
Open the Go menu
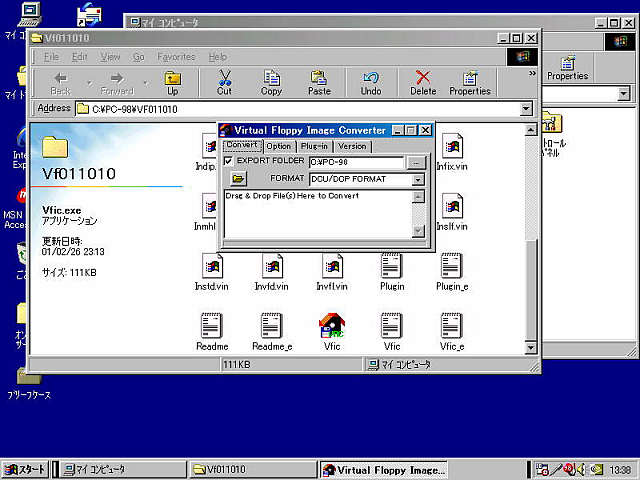(139, 57)
